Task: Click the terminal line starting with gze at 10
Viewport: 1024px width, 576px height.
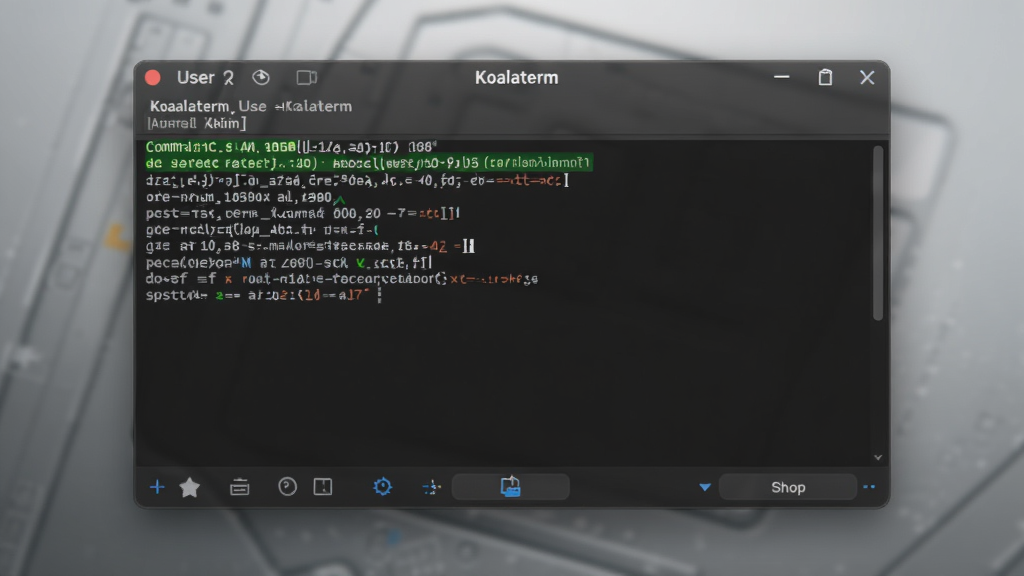Action: (x=310, y=246)
